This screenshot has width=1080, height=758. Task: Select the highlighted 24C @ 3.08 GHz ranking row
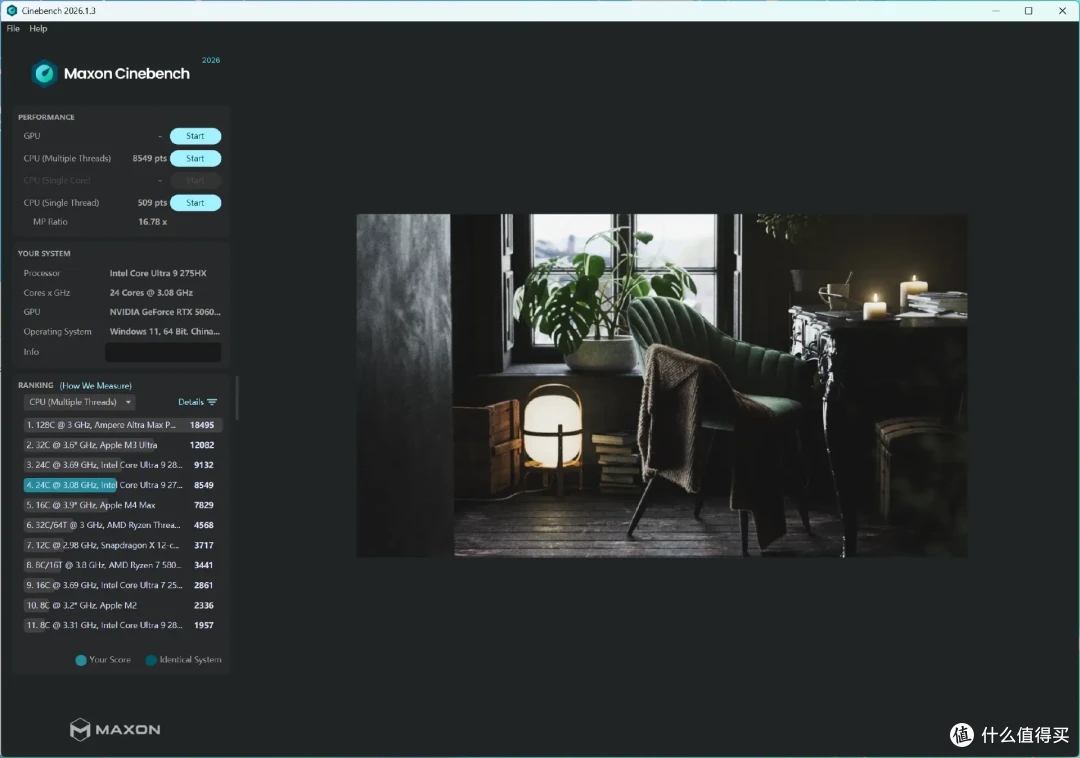click(x=121, y=485)
